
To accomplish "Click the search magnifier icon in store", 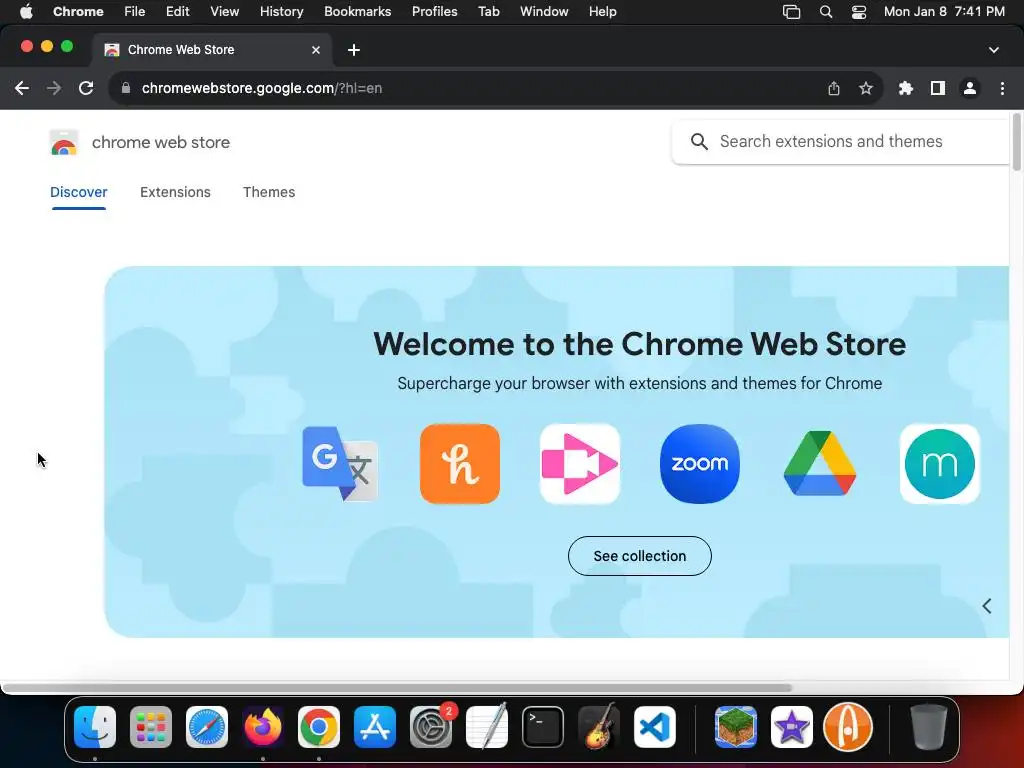I will click(x=699, y=142).
